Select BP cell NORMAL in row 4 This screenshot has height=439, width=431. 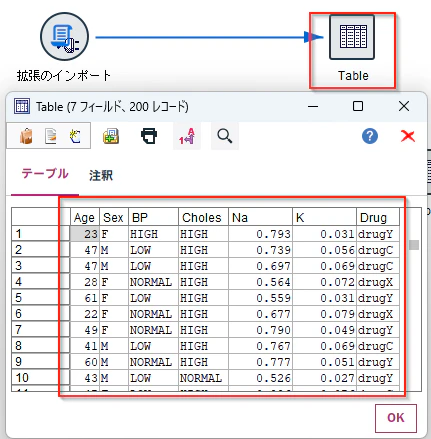(x=153, y=282)
